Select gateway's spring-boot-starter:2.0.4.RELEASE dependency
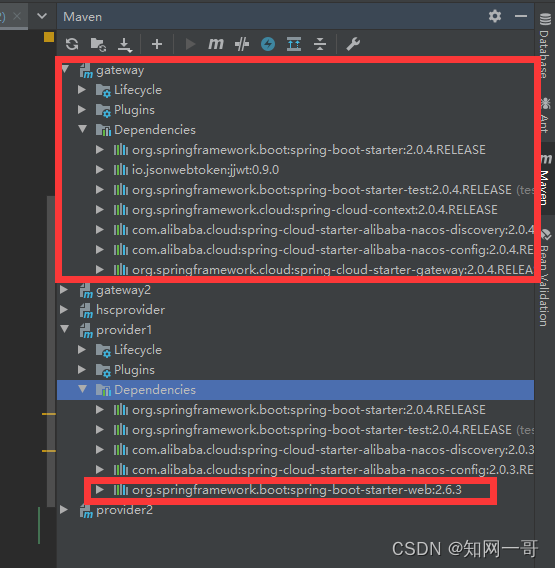The width and height of the screenshot is (555, 568). click(309, 150)
